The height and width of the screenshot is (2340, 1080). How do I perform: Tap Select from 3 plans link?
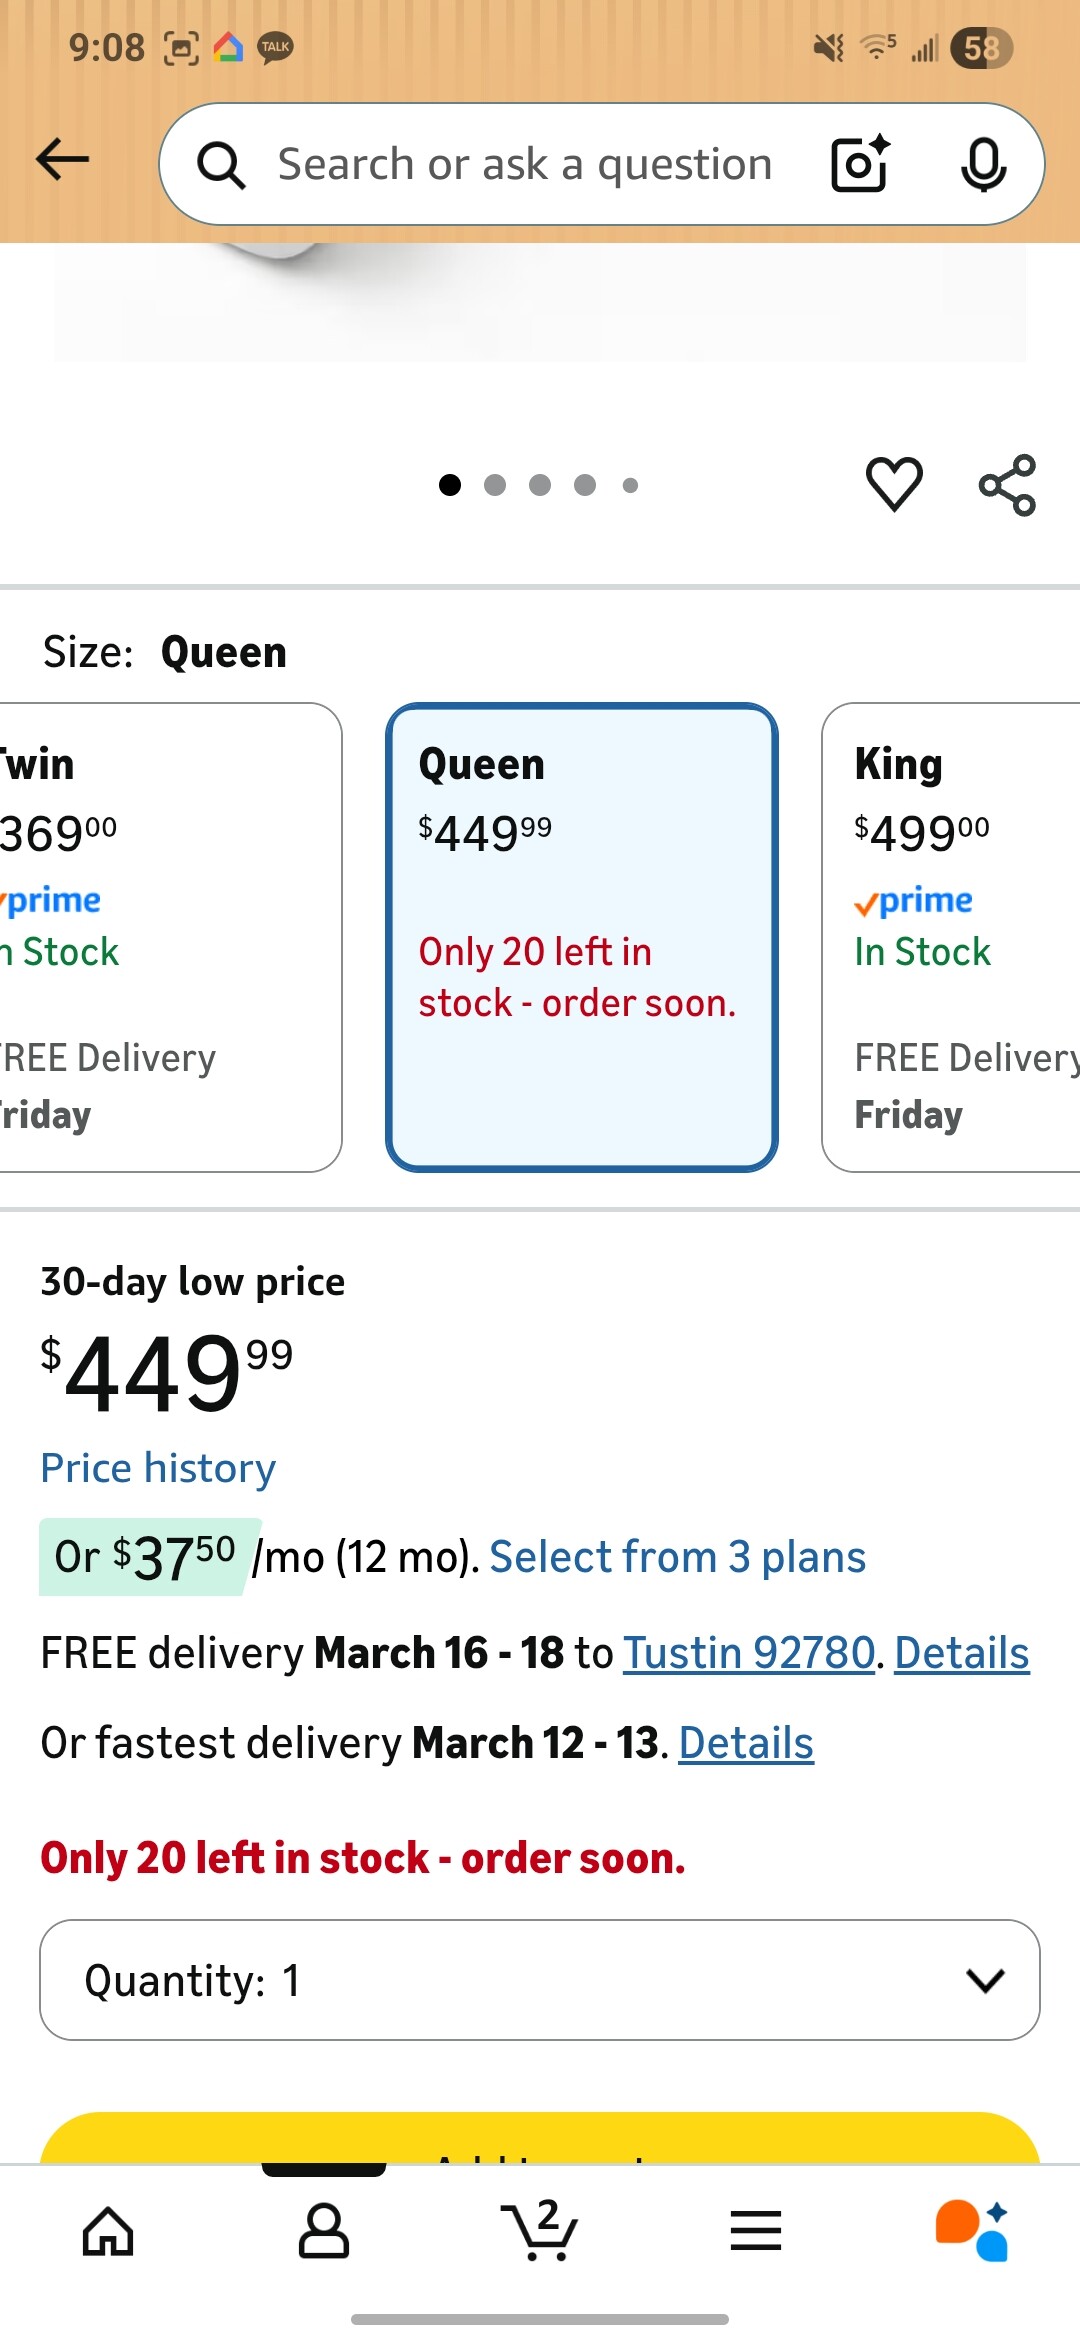pyautogui.click(x=677, y=1557)
